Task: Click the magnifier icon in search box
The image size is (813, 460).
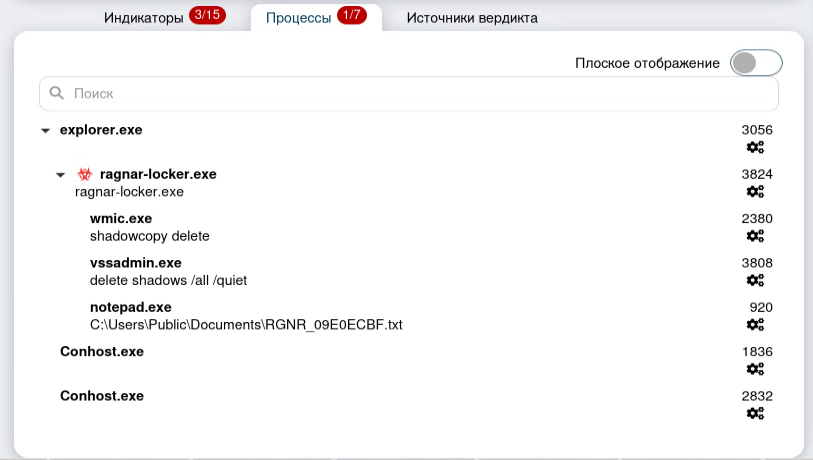Action: point(57,93)
